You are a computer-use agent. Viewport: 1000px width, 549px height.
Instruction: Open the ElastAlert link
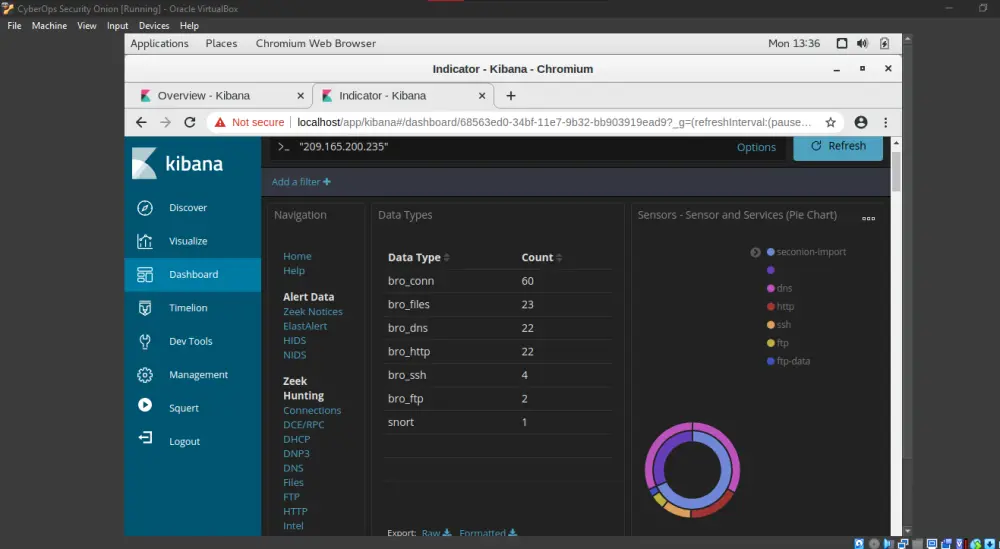305,326
